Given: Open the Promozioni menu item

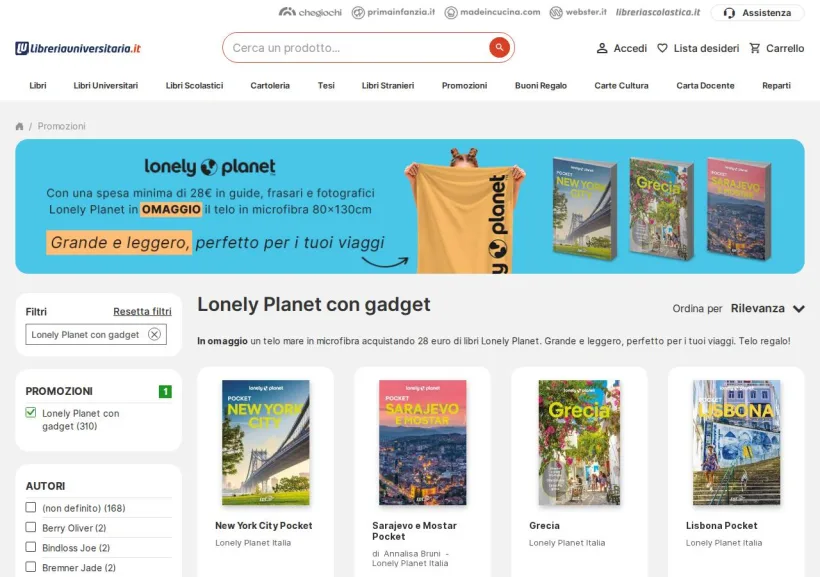Looking at the screenshot, I should point(464,85).
